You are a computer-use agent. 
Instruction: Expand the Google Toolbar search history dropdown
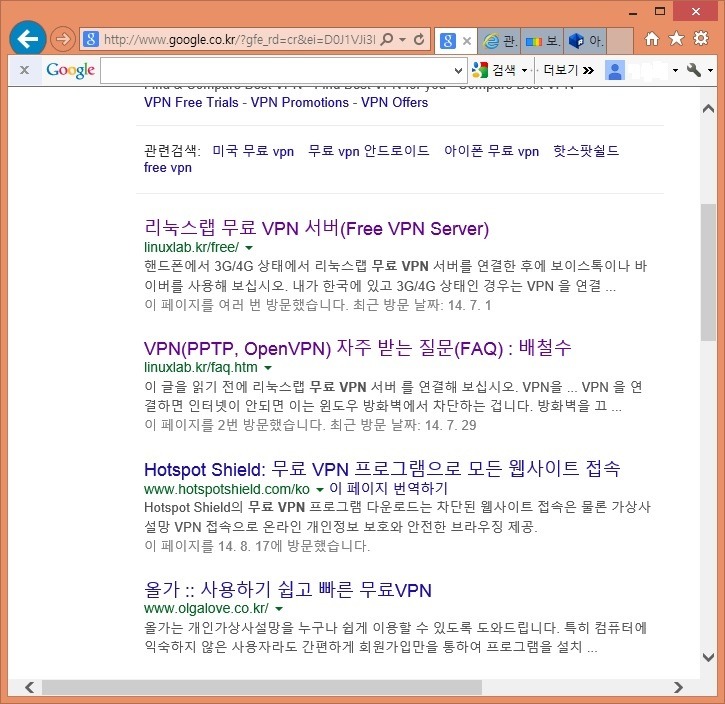click(458, 71)
